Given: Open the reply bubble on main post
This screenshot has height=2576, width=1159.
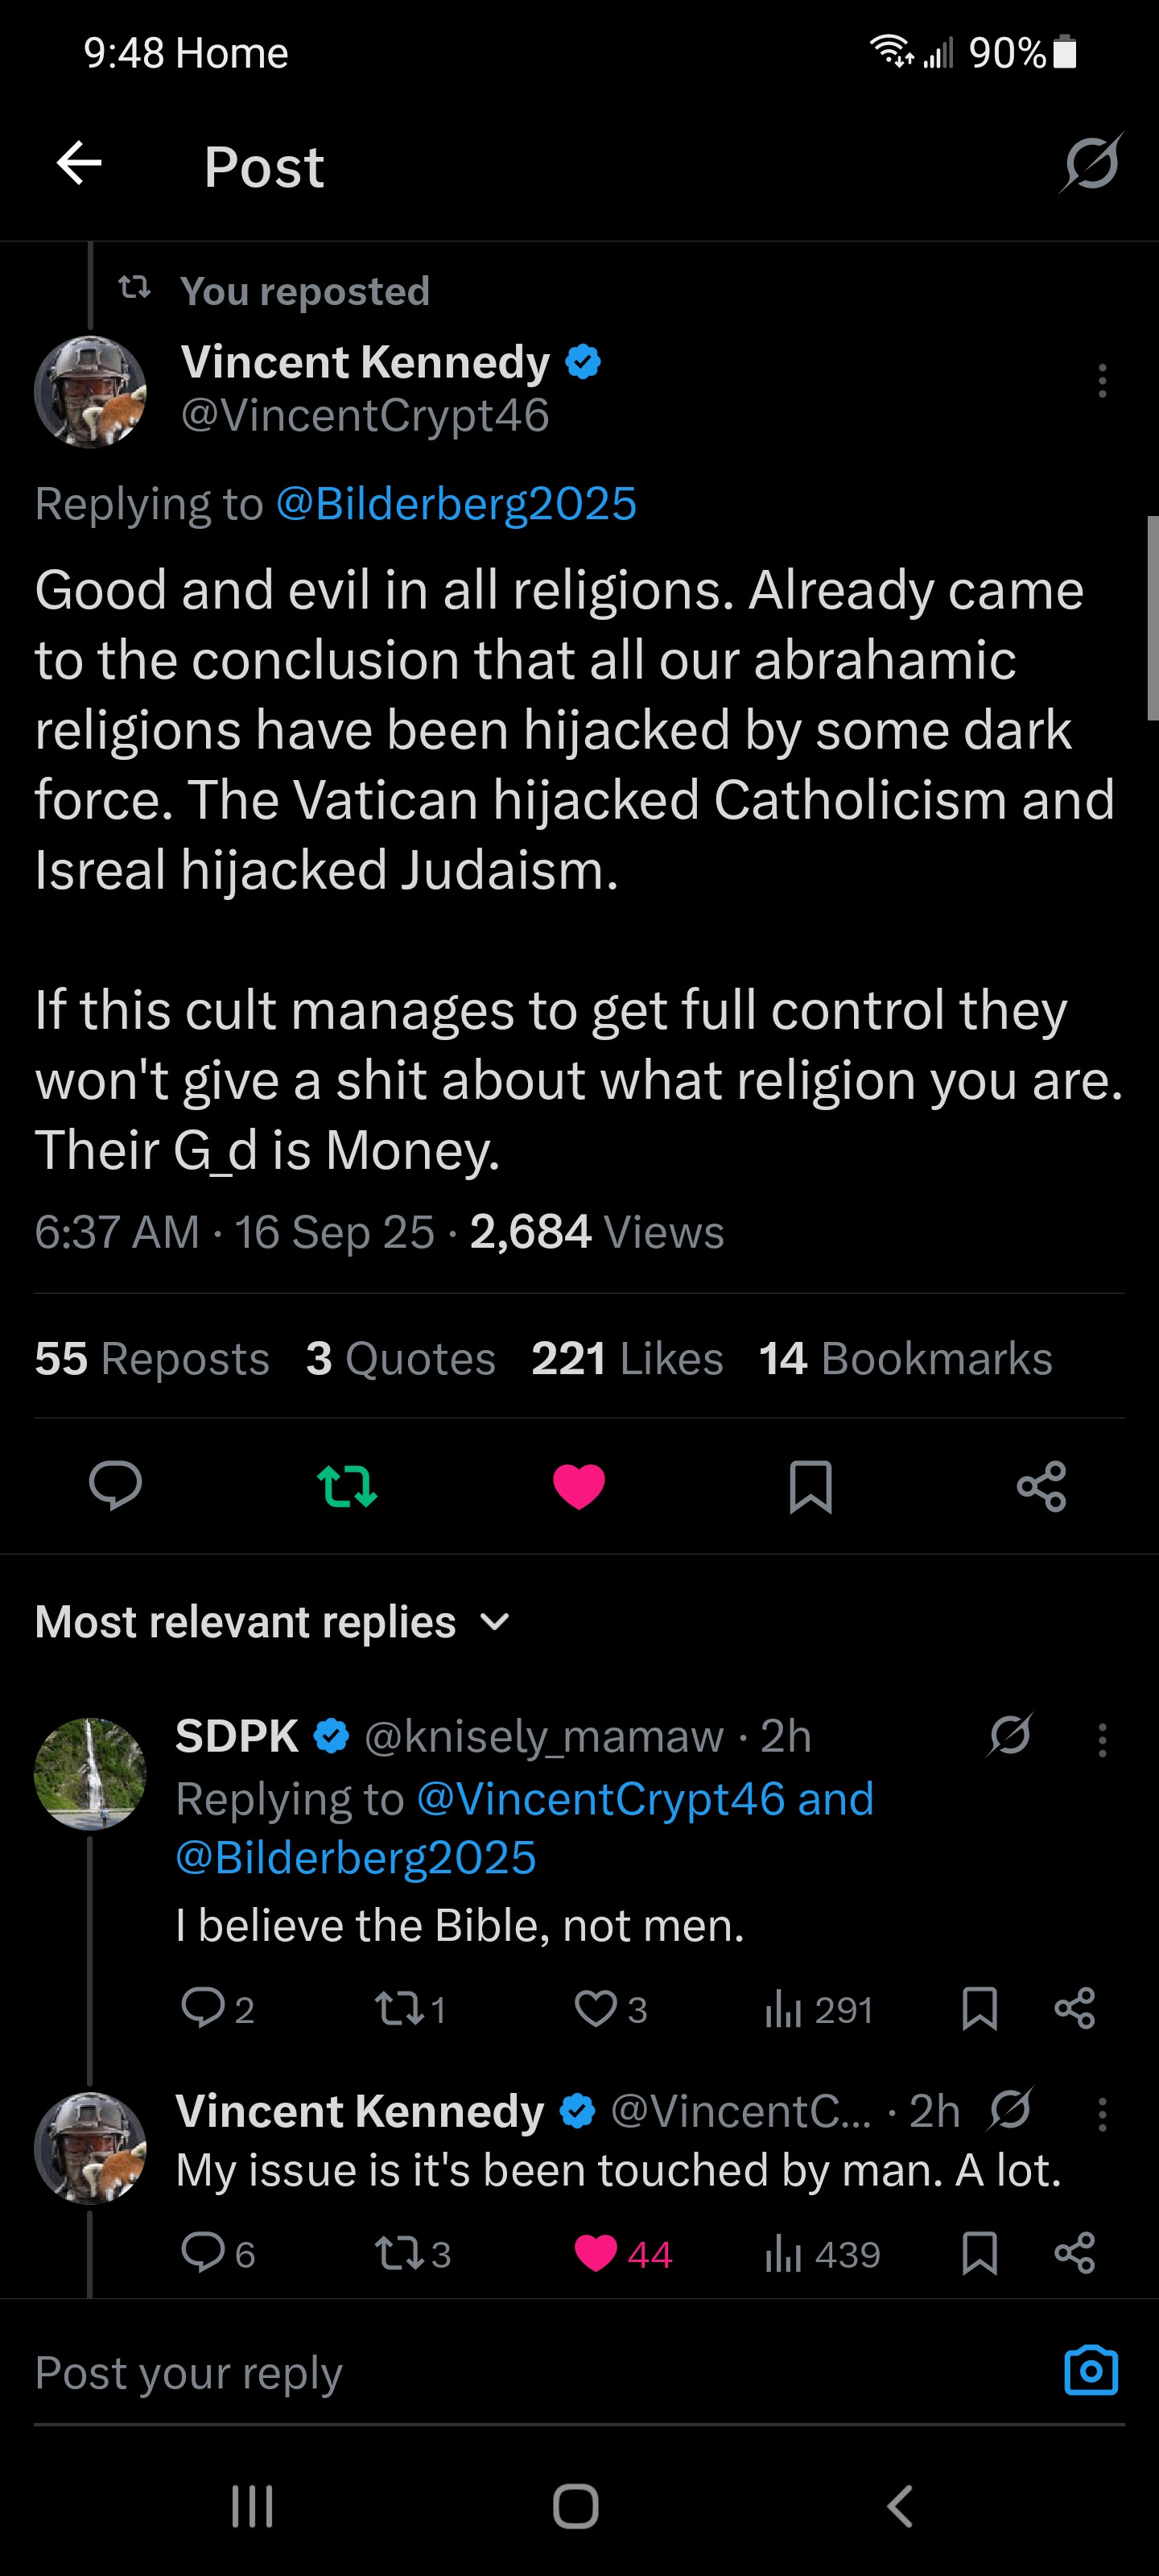Looking at the screenshot, I should click(x=115, y=1485).
